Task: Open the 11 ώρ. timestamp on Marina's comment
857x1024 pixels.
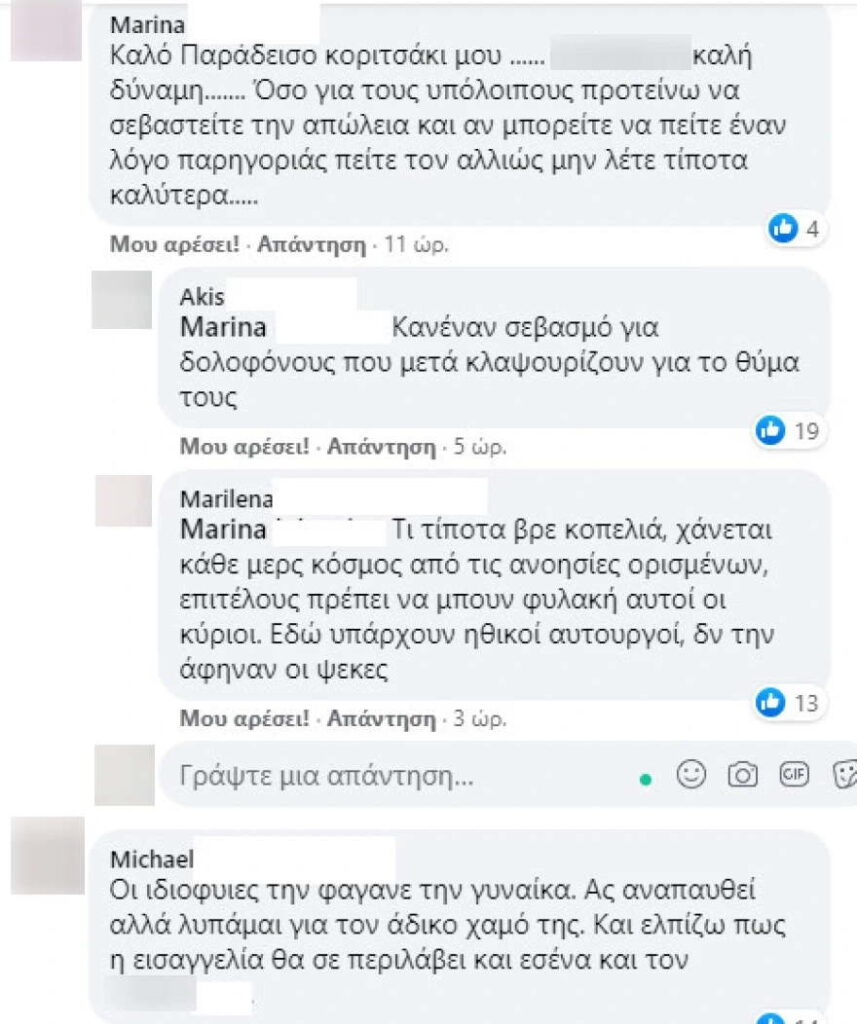Action: pos(417,244)
